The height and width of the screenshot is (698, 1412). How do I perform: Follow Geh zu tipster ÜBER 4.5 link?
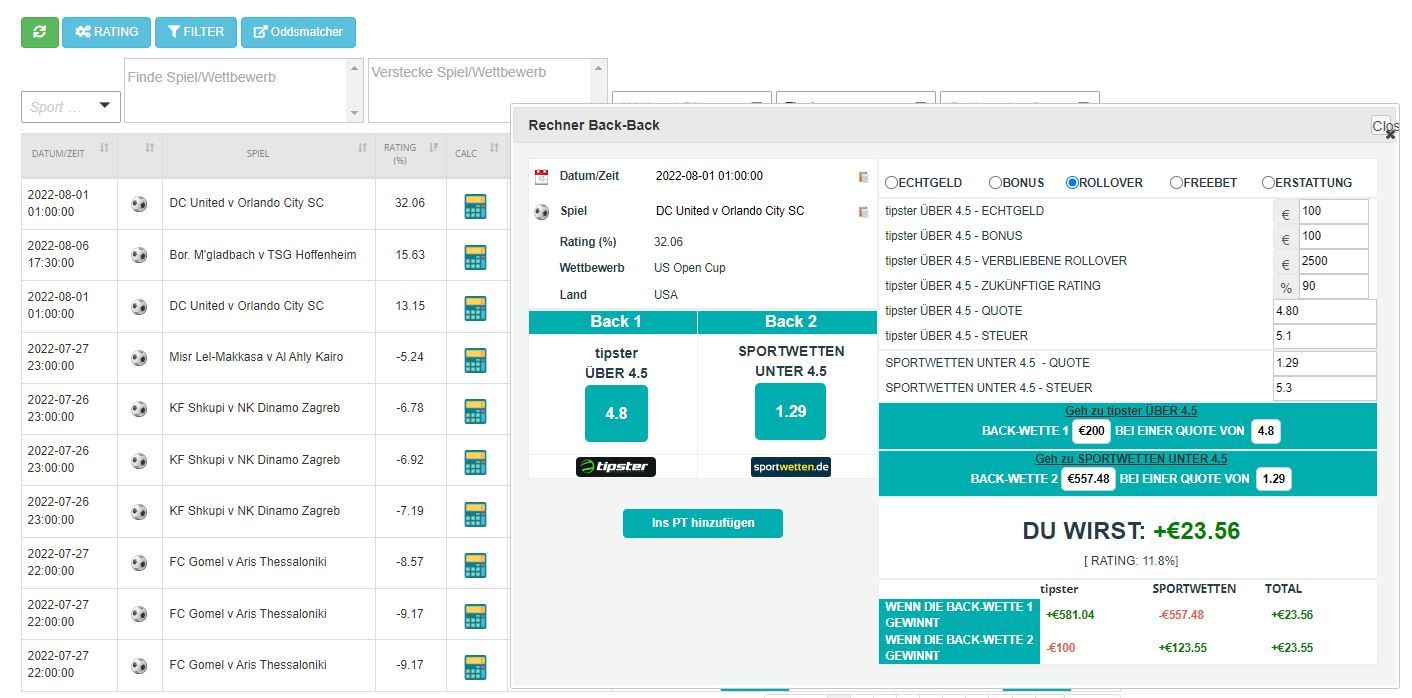point(1131,411)
